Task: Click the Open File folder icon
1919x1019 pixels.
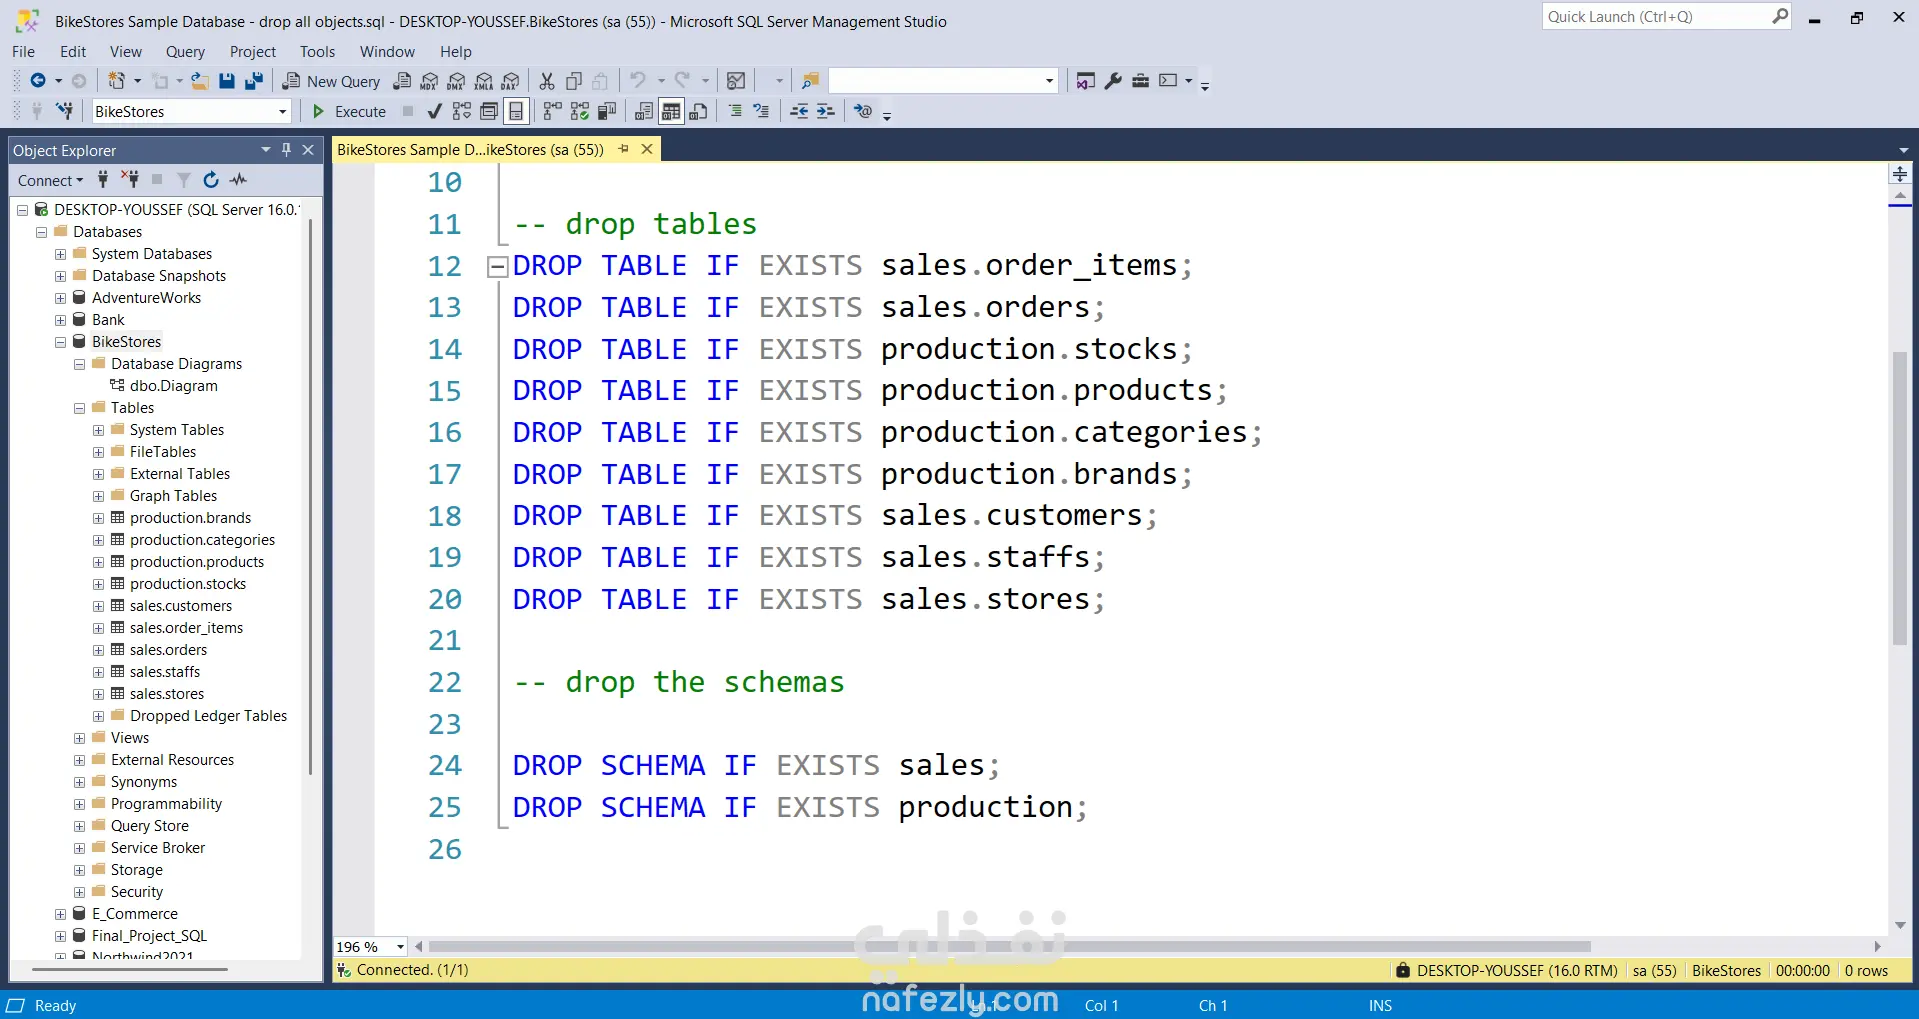Action: click(200, 81)
